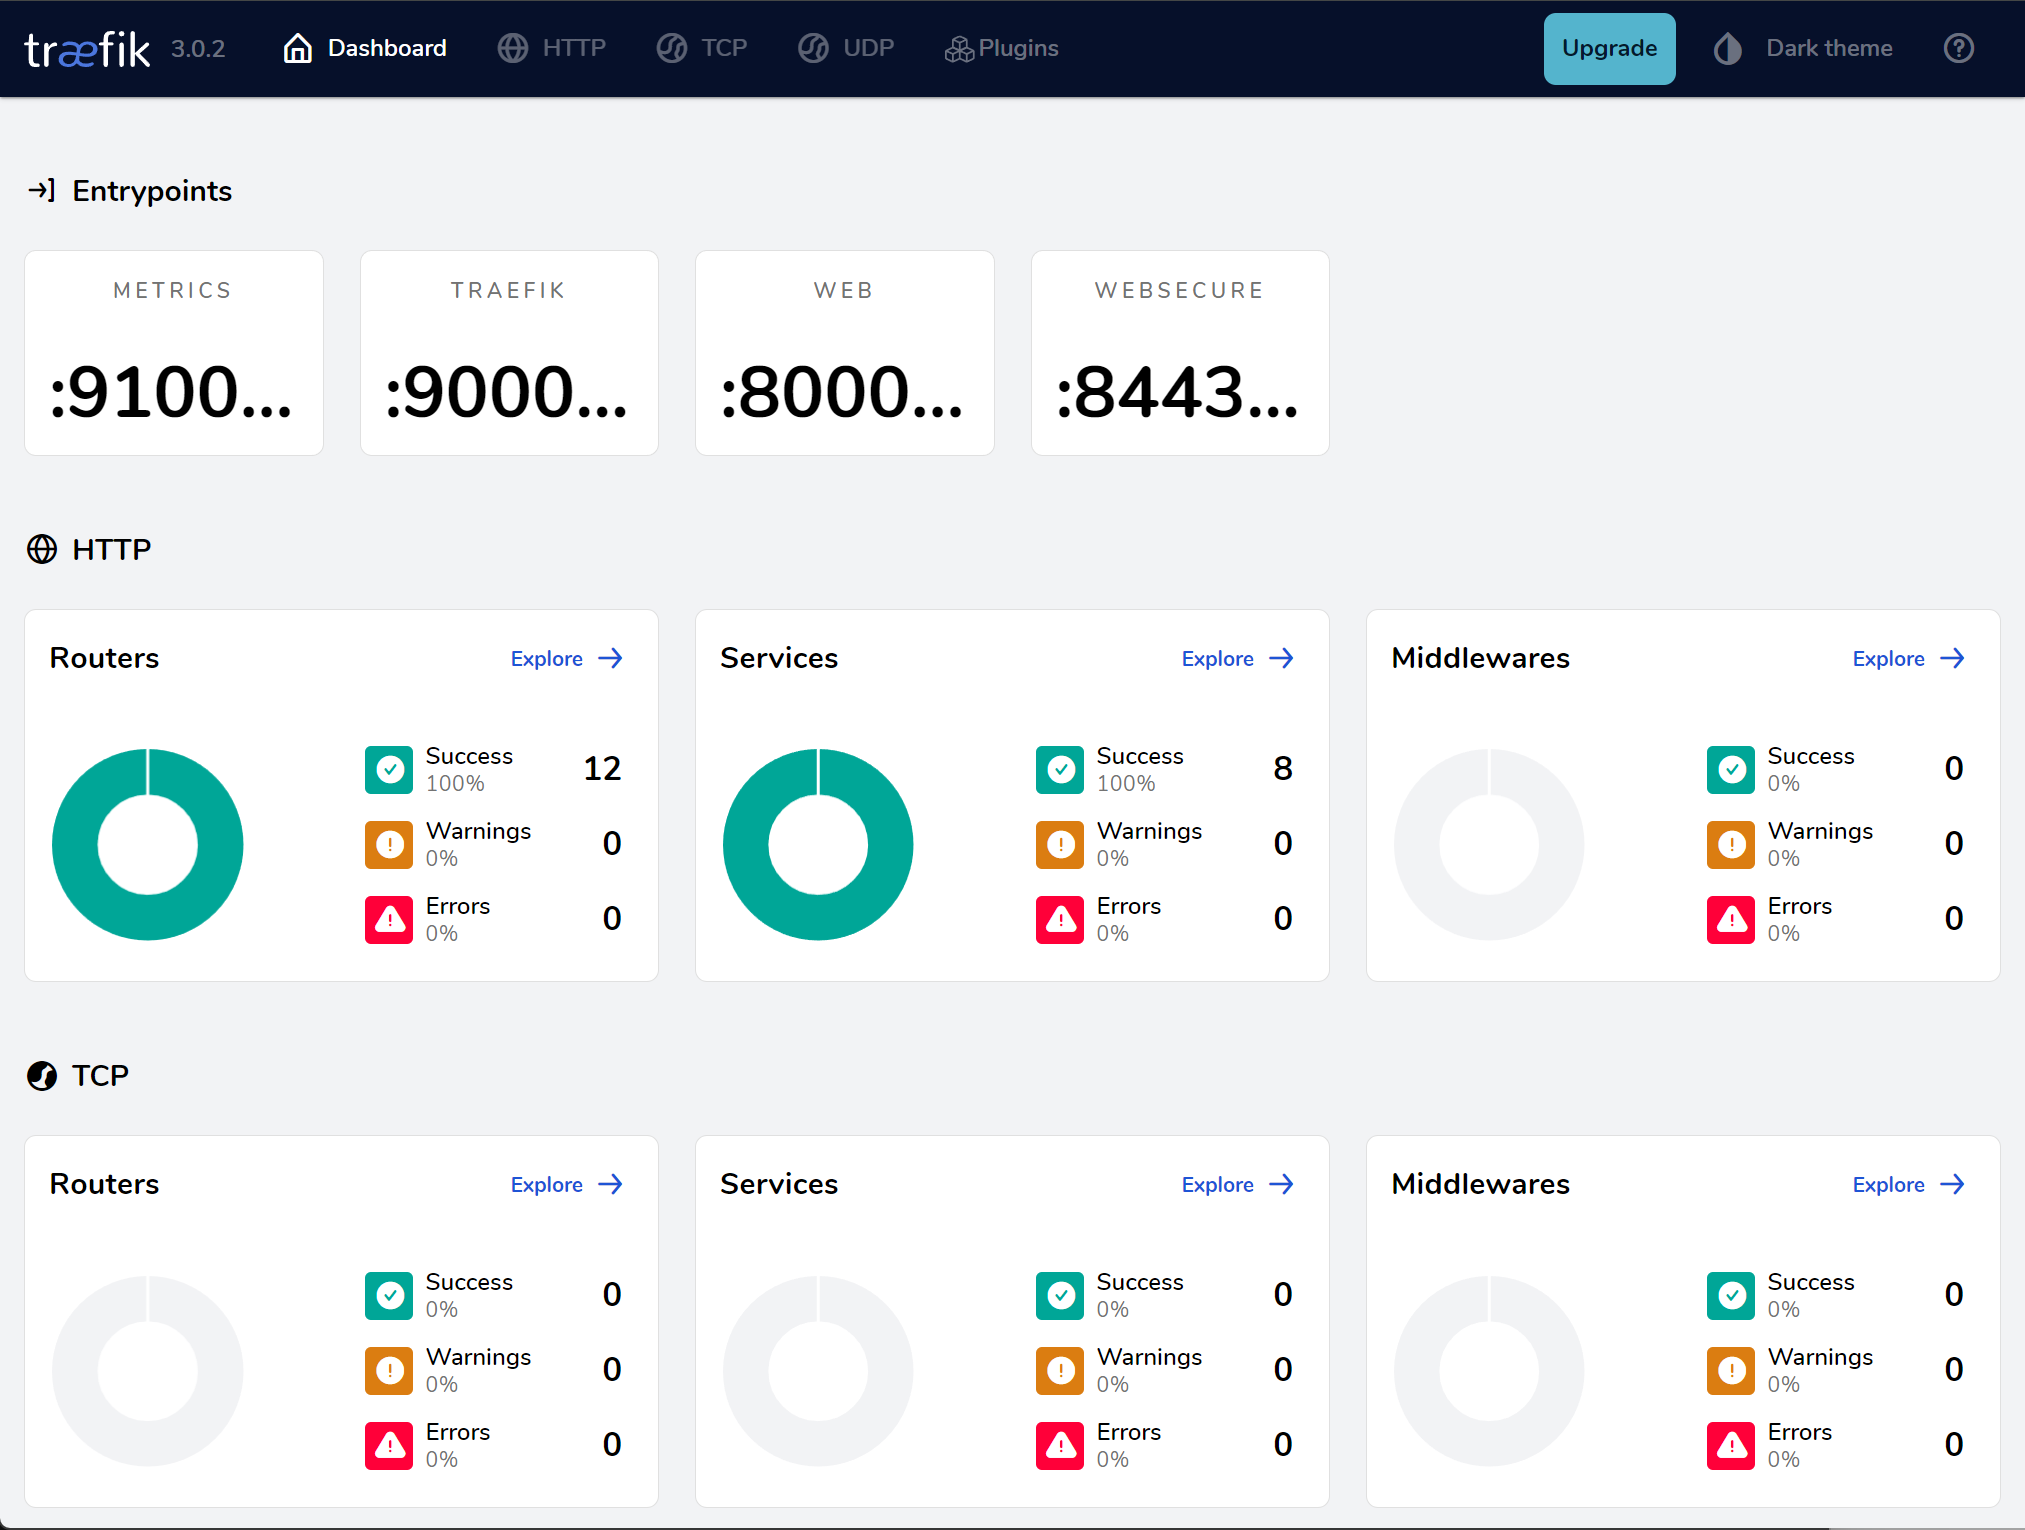
Task: Select the WEB entrypoint card
Action: coord(845,353)
